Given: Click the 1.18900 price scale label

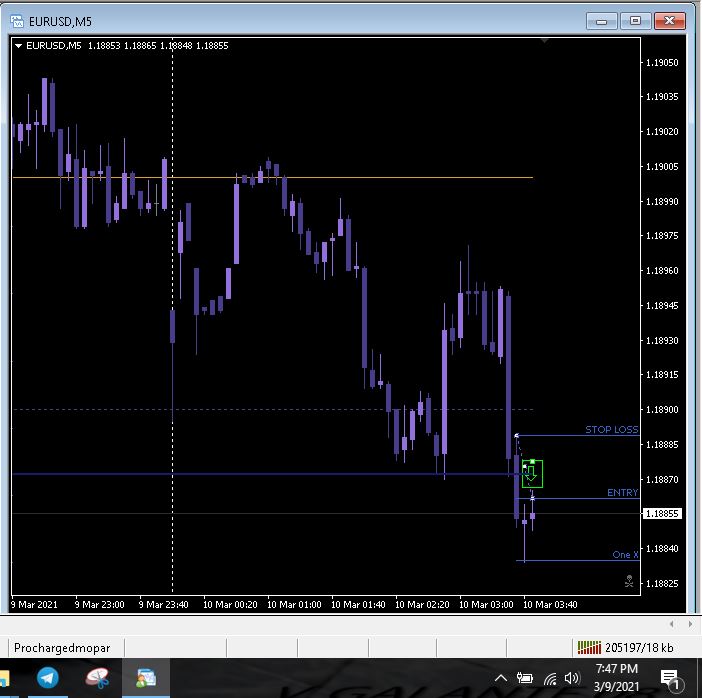Looking at the screenshot, I should tap(662, 410).
